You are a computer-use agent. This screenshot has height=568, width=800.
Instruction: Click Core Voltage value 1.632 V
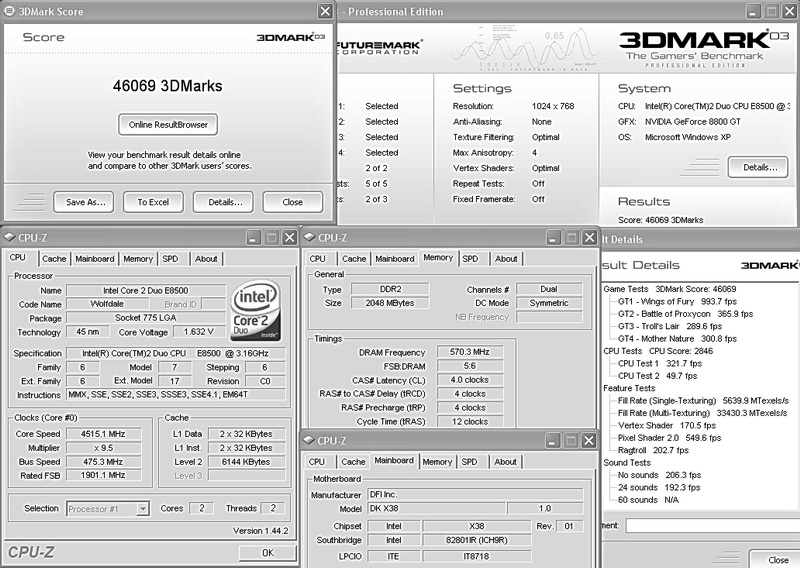pyautogui.click(x=198, y=332)
